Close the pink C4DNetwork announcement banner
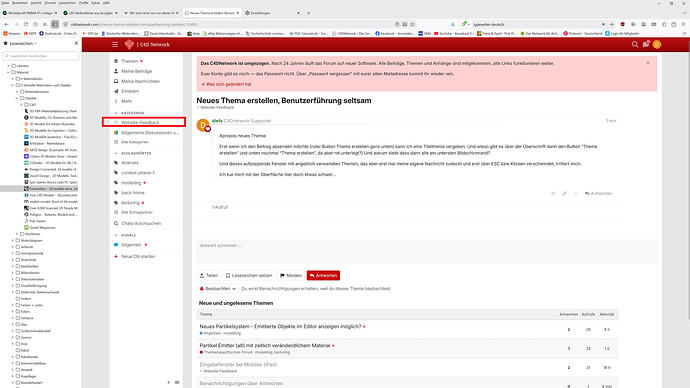Image resolution: width=690 pixels, height=388 pixels. coord(648,63)
